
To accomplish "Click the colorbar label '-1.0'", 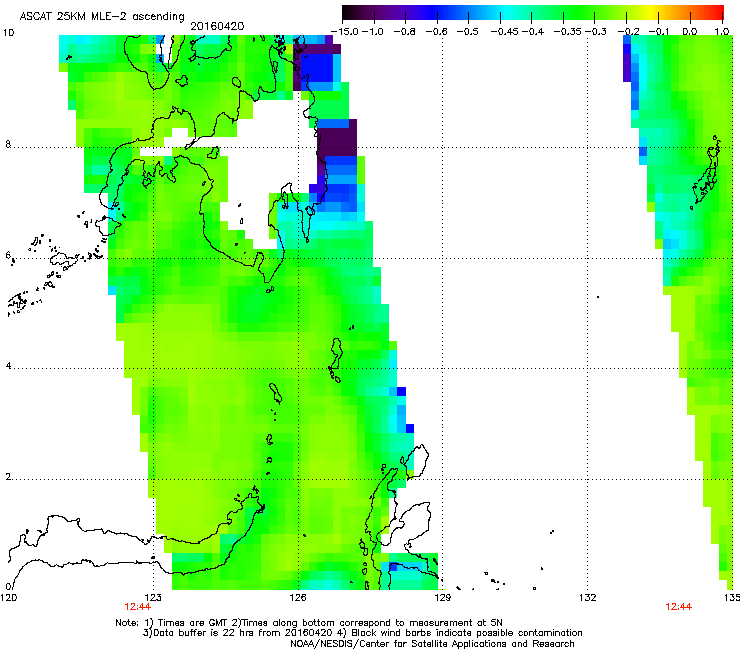I will (x=373, y=32).
